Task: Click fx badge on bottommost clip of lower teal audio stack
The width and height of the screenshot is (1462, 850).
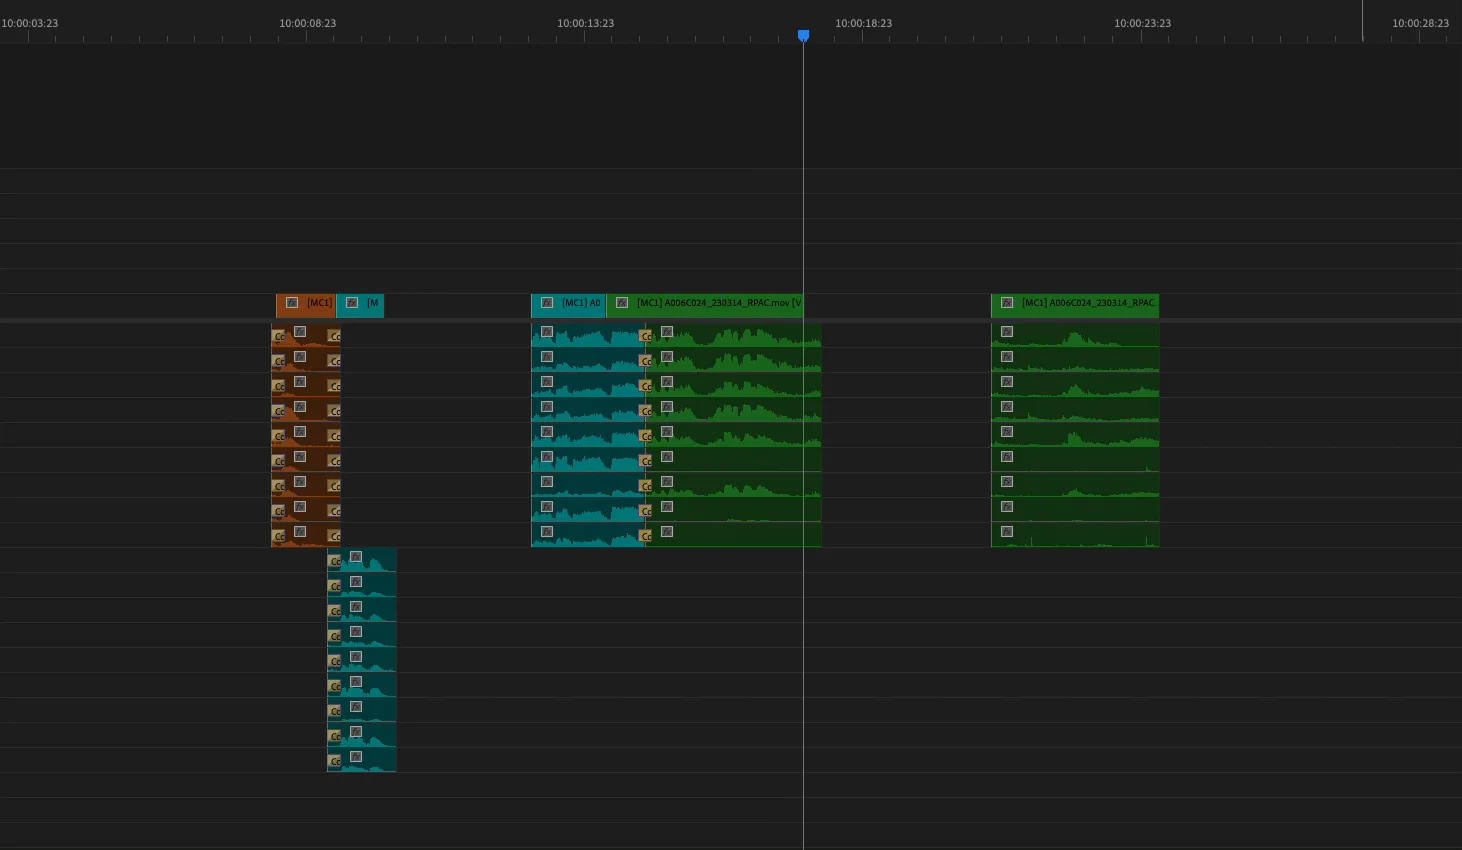Action: 356,757
